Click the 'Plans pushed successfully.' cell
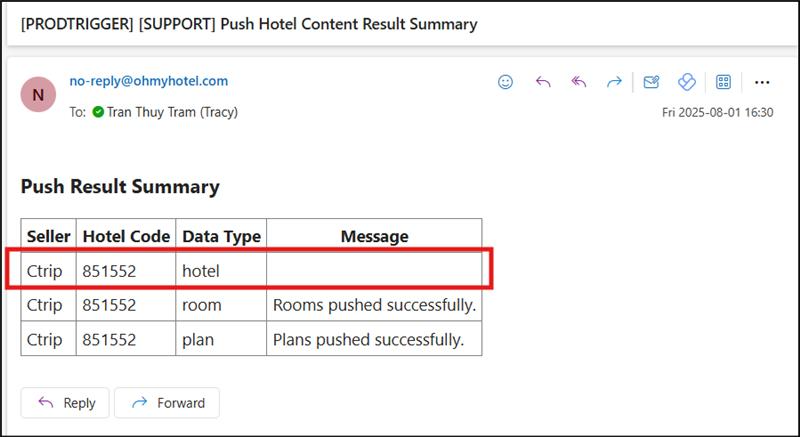The width and height of the screenshot is (800, 437). click(x=369, y=339)
